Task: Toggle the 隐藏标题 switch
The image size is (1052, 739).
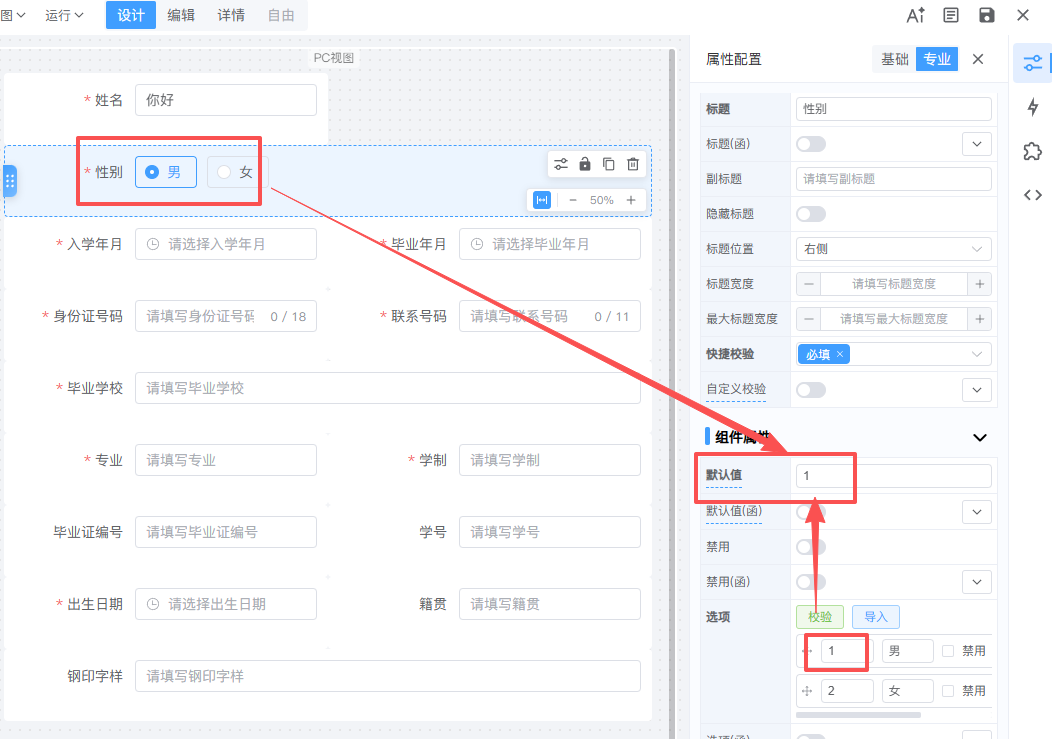Action: pos(811,214)
